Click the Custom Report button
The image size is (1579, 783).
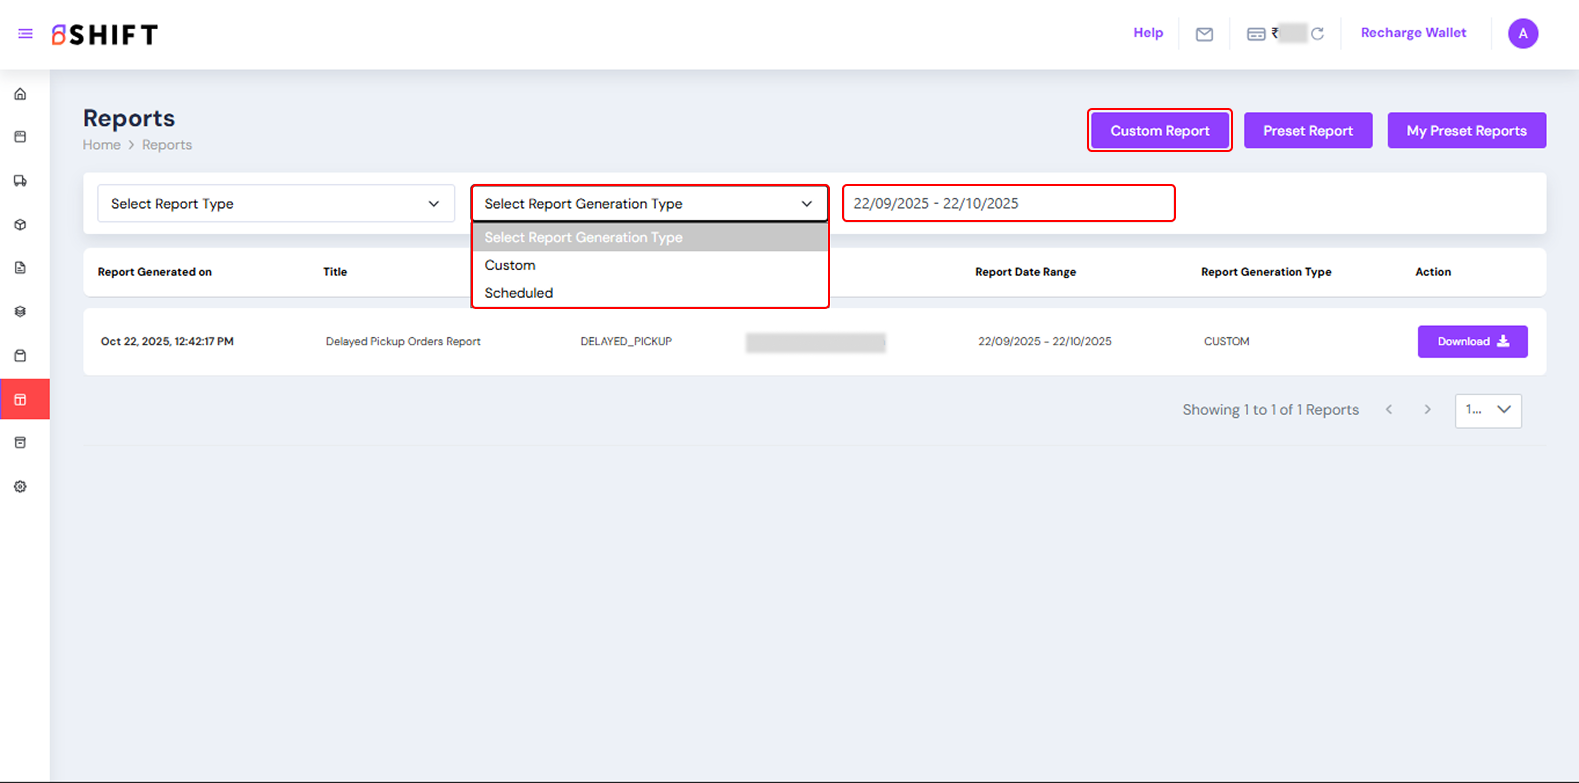click(1159, 131)
